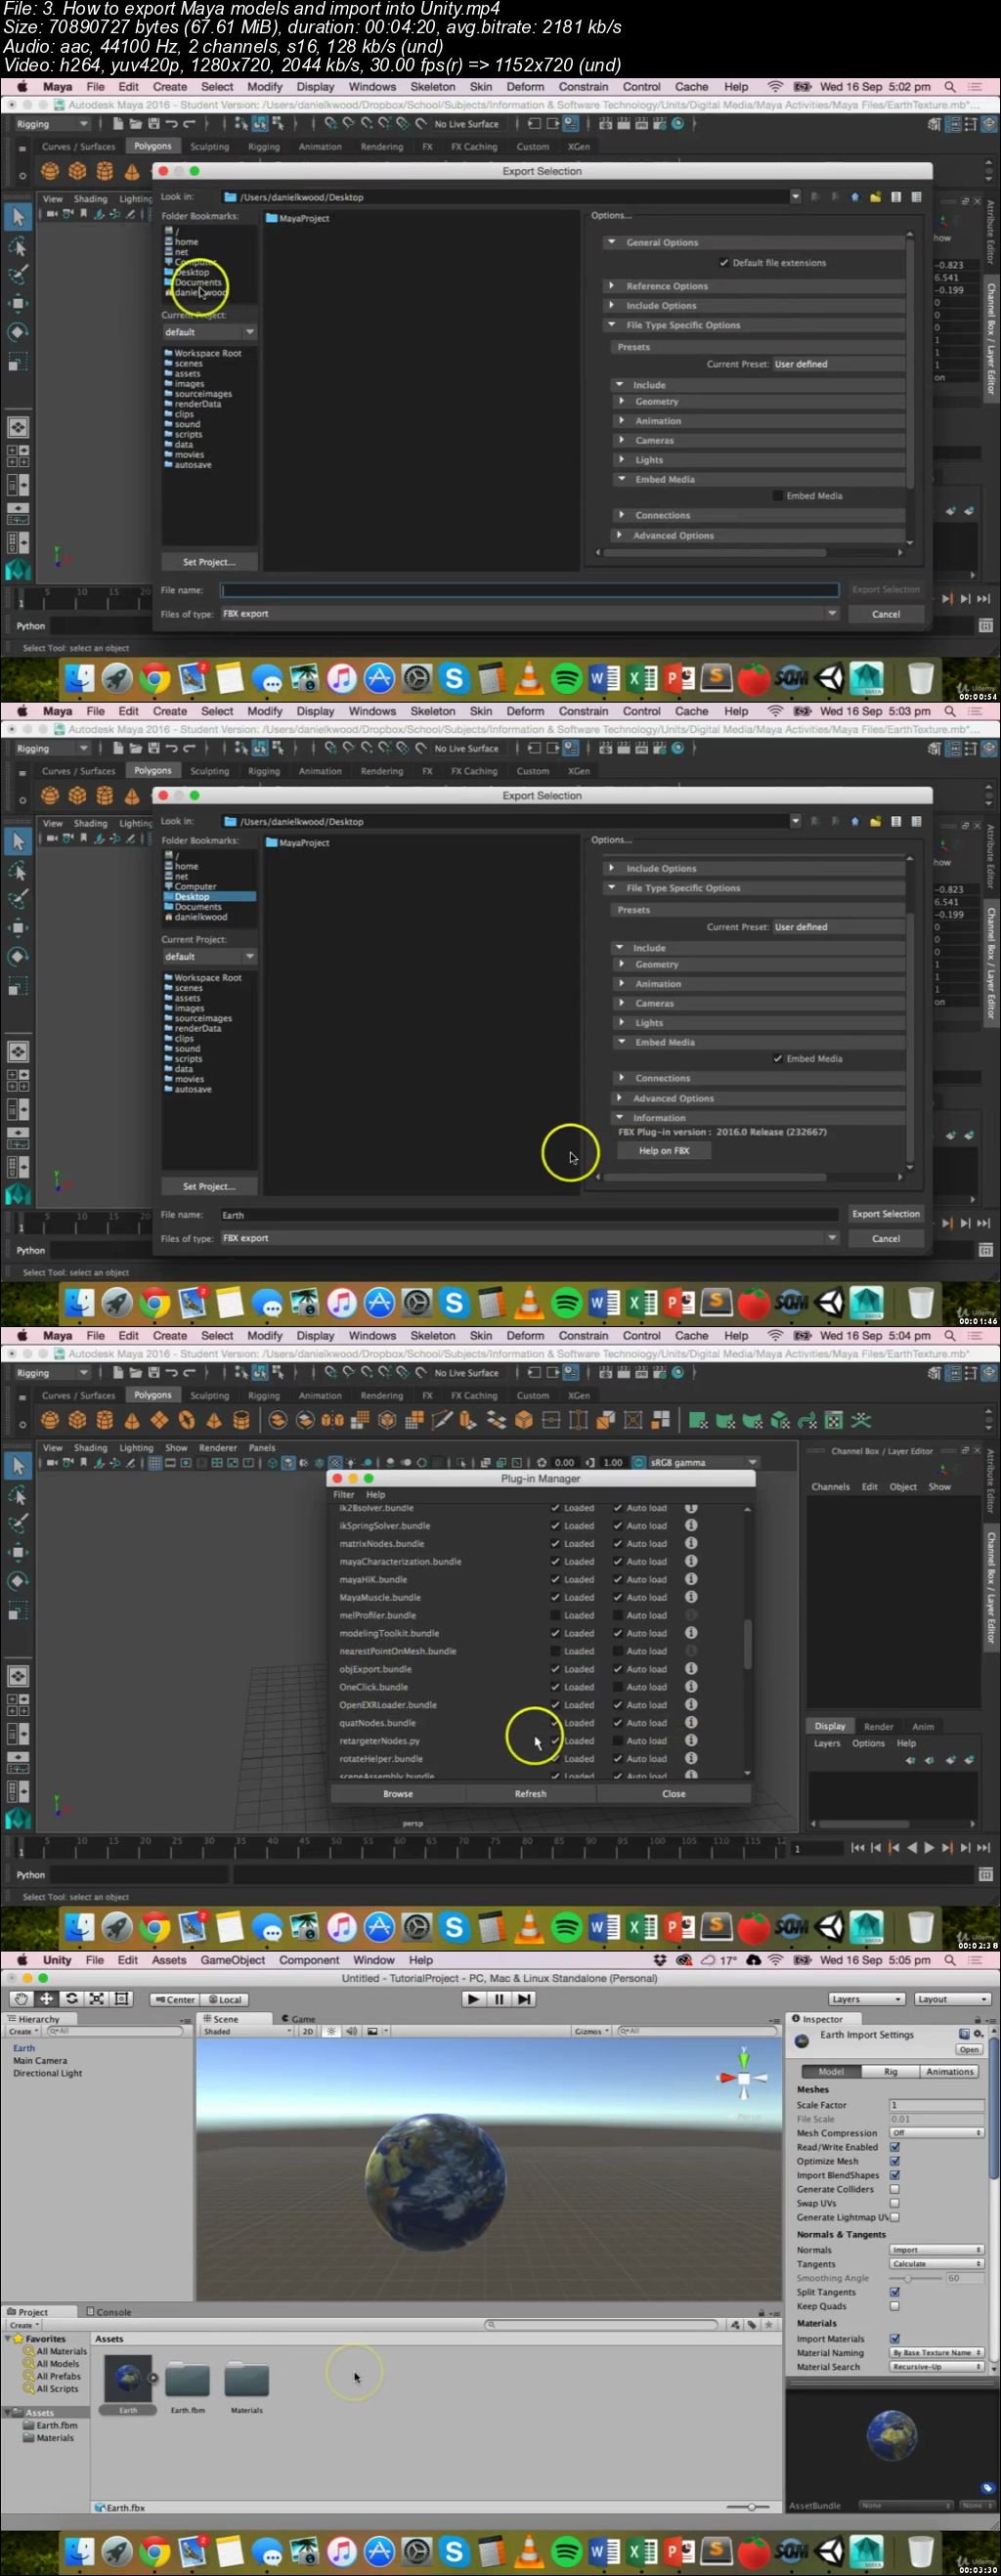1001x2576 pixels.
Task: Toggle Import BlendShapes checkbox
Action: (894, 2175)
